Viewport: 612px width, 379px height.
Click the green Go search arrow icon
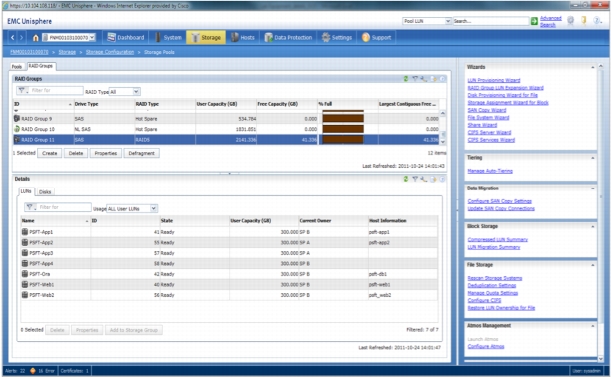pyautogui.click(x=534, y=21)
